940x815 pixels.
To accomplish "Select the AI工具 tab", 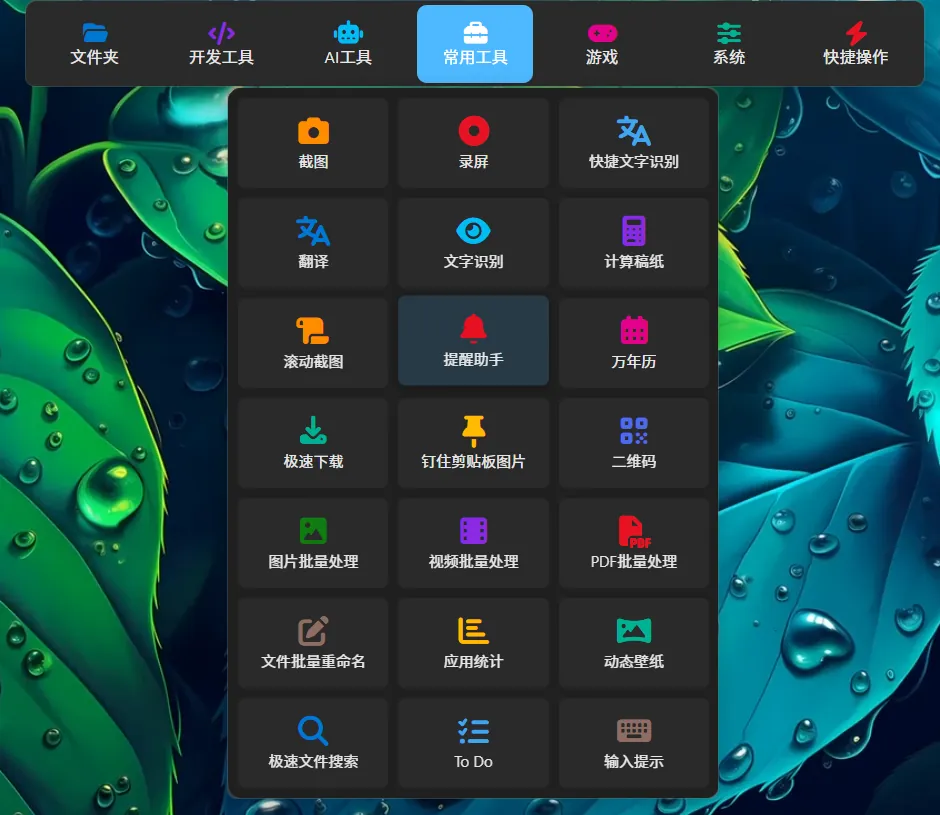I will click(x=348, y=44).
